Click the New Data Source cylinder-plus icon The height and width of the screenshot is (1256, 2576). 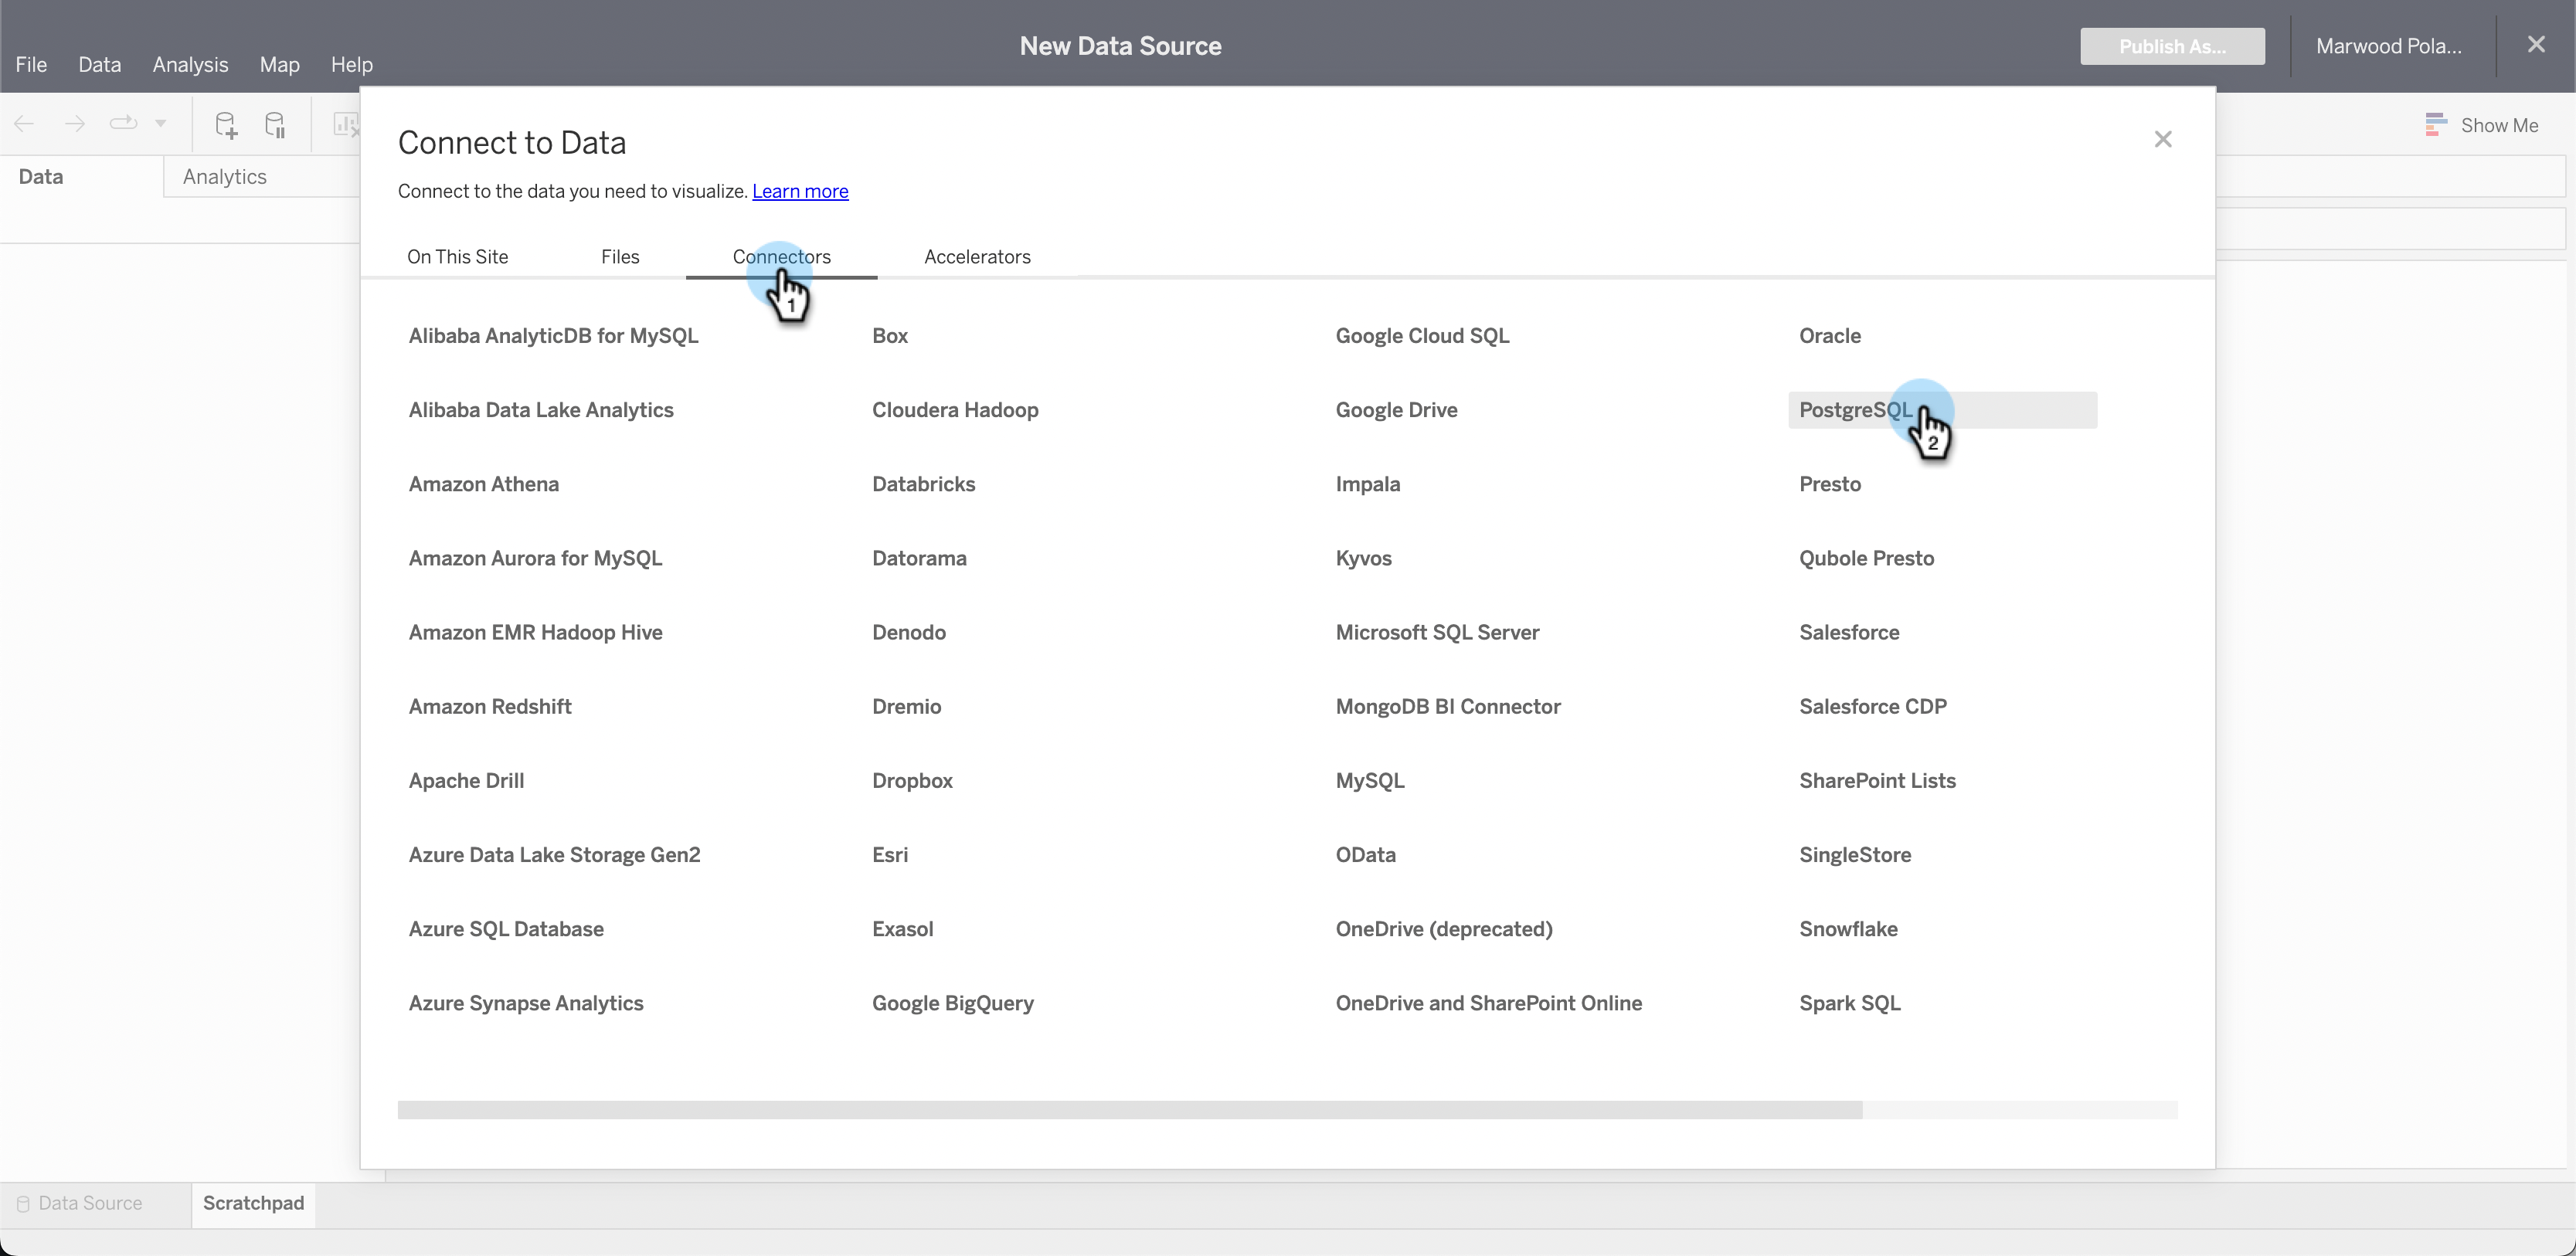pos(226,124)
